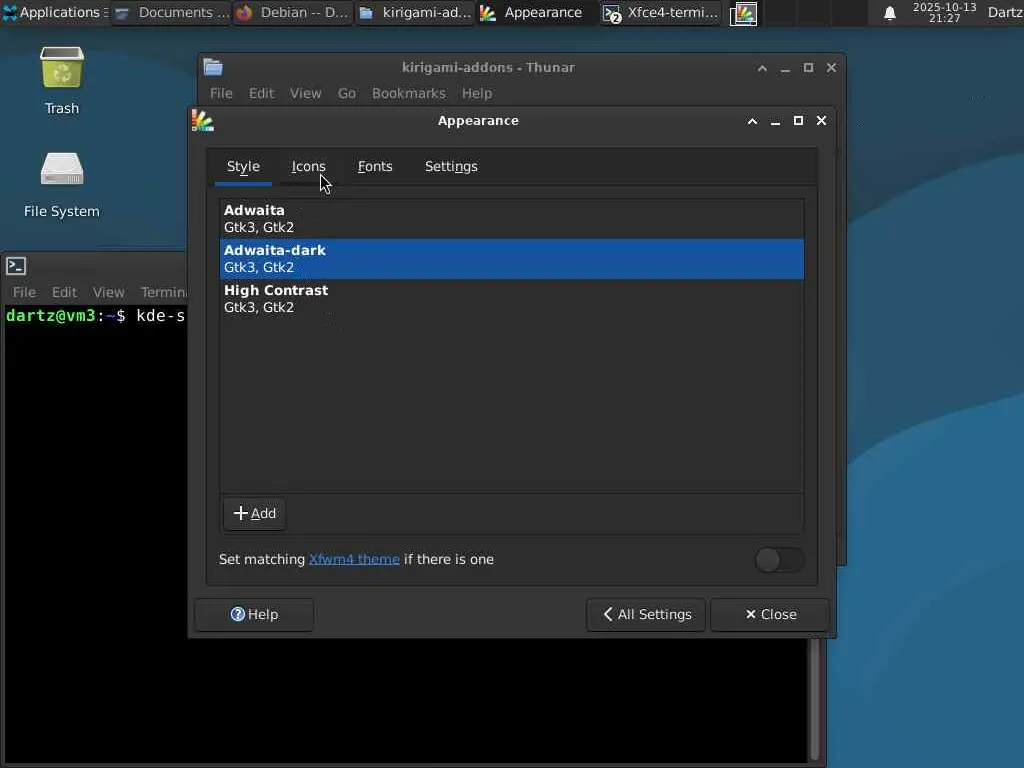Image resolution: width=1024 pixels, height=768 pixels.
Task: Click the terminal window icon
Action: point(16,266)
